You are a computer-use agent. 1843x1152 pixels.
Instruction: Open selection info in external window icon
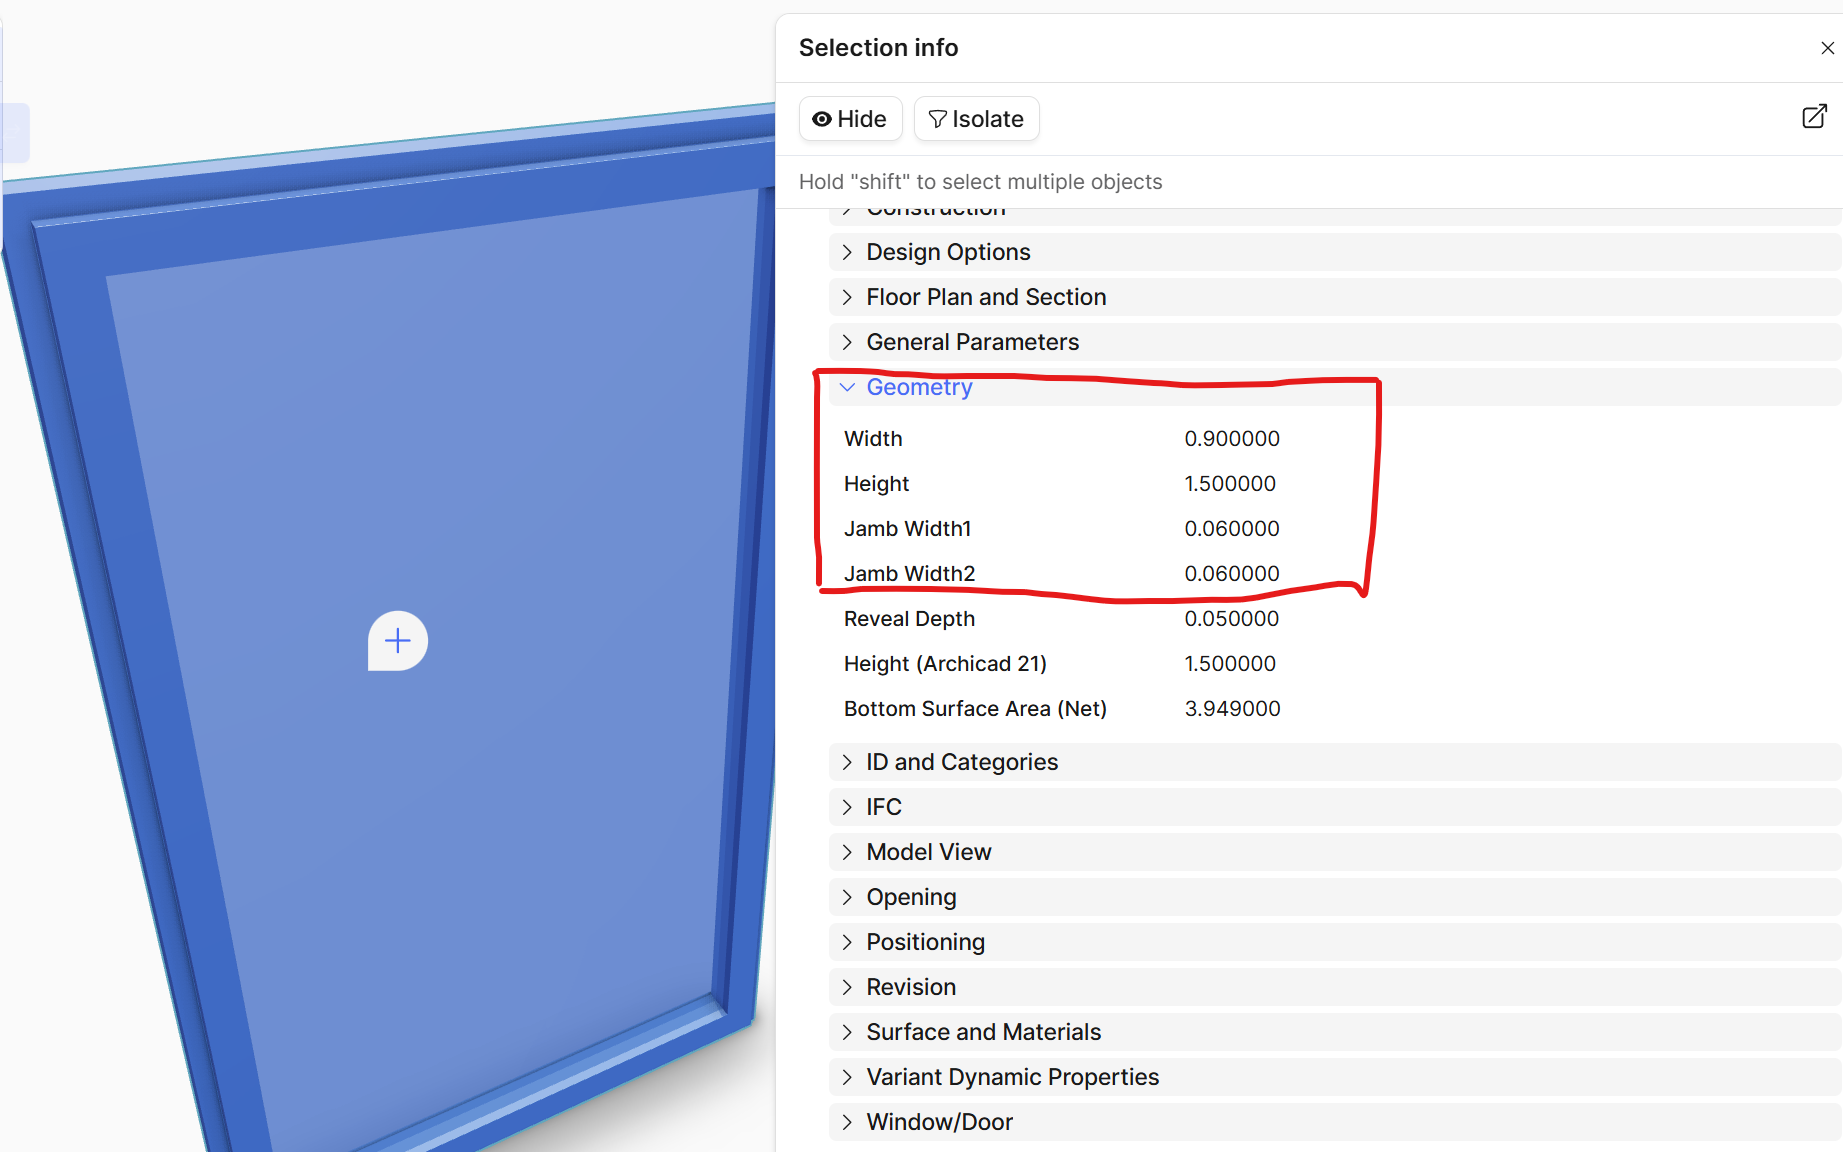(x=1814, y=117)
